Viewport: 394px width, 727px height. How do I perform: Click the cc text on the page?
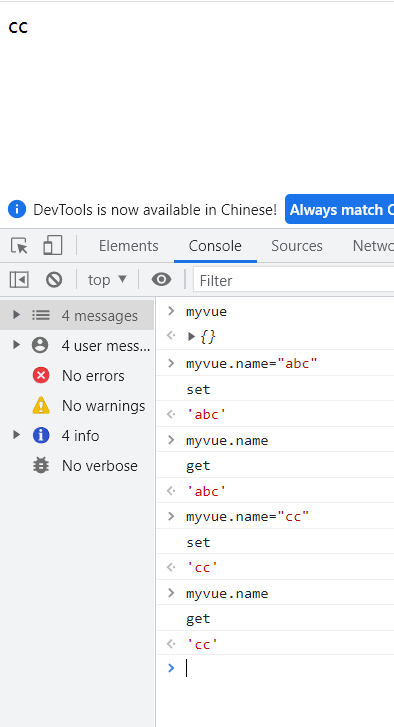[x=18, y=27]
